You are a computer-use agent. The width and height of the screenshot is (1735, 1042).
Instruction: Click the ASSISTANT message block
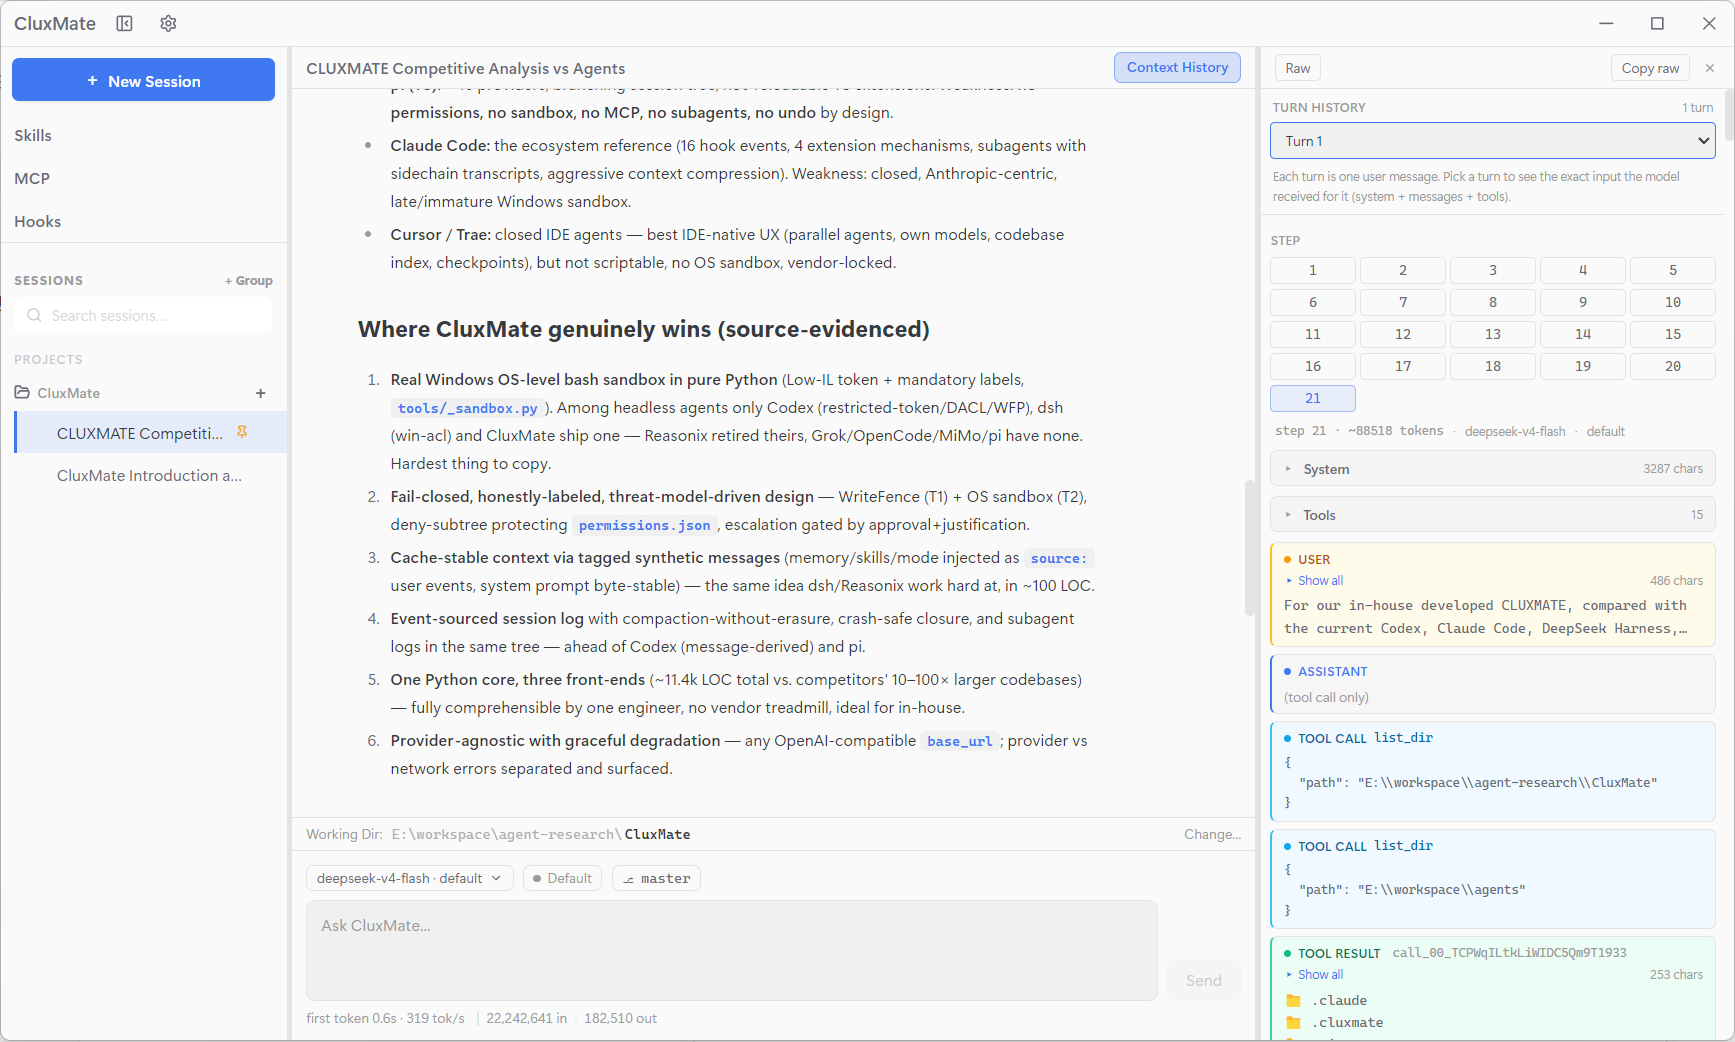[x=1493, y=684]
